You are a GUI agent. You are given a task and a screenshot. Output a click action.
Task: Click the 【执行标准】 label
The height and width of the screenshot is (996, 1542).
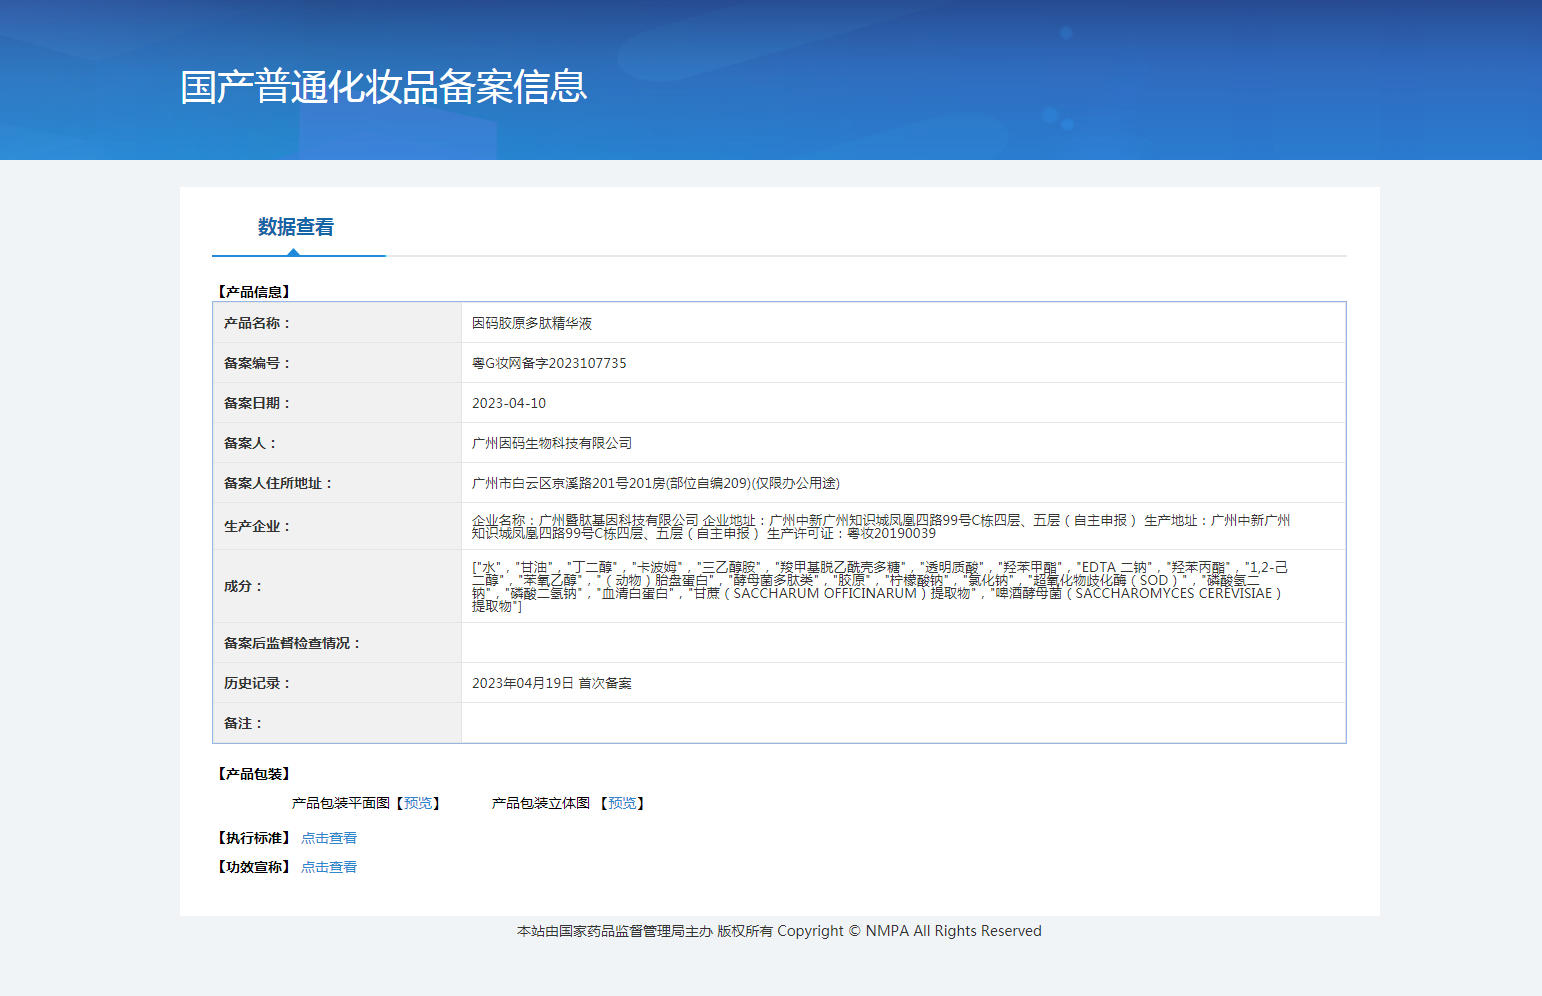coord(254,838)
